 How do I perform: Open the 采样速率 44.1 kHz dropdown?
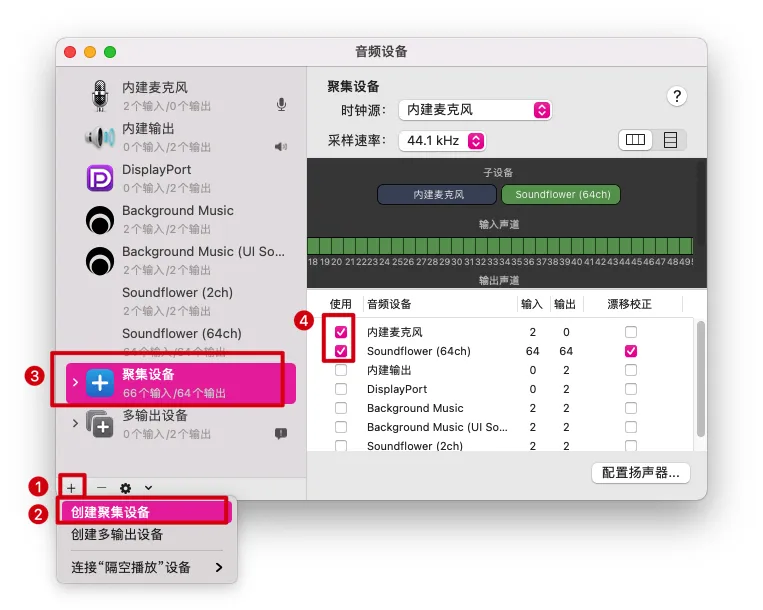(442, 141)
